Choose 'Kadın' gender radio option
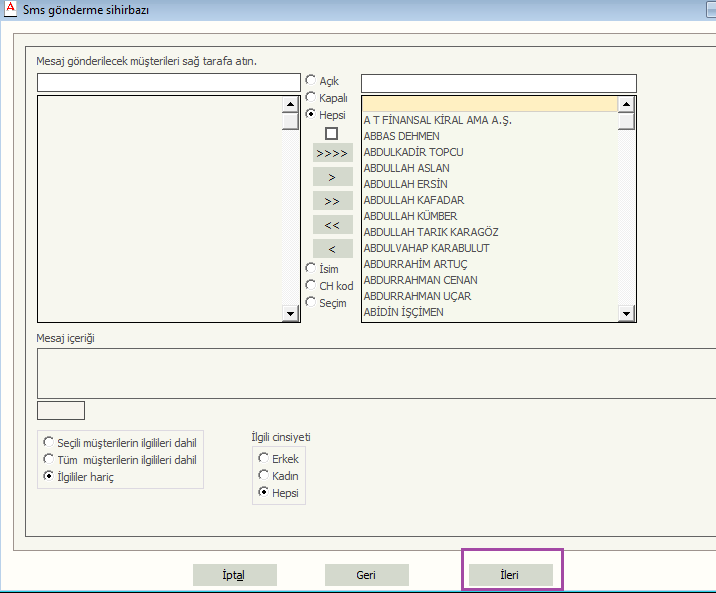Image resolution: width=716 pixels, height=593 pixels. (264, 475)
